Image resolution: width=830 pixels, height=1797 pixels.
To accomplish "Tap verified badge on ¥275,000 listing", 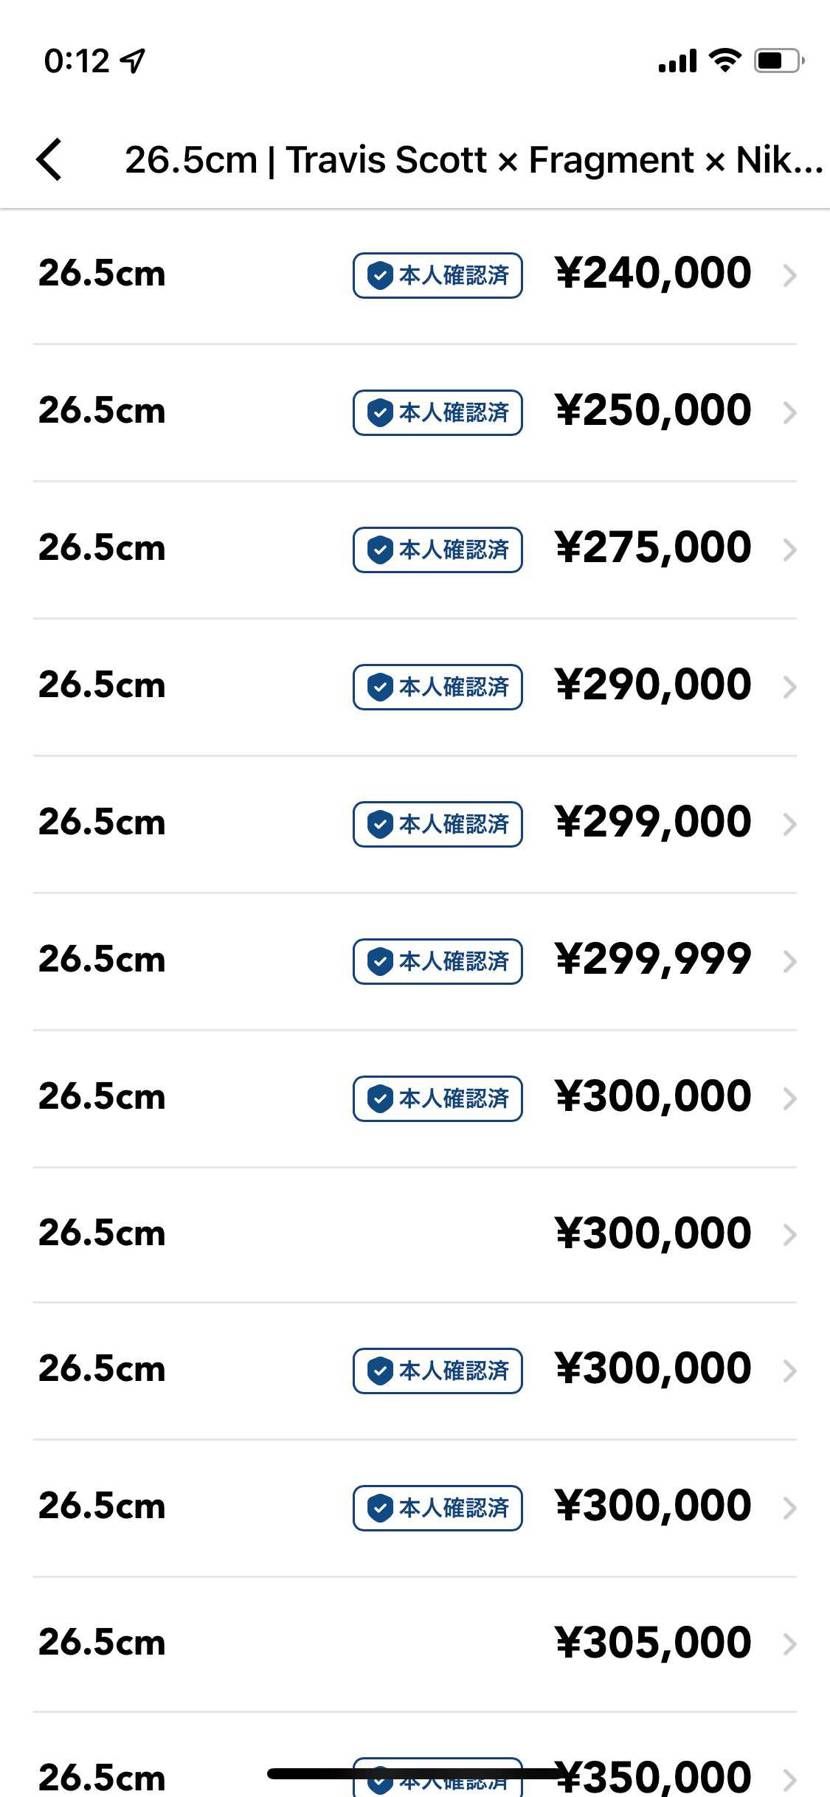I will tap(438, 549).
